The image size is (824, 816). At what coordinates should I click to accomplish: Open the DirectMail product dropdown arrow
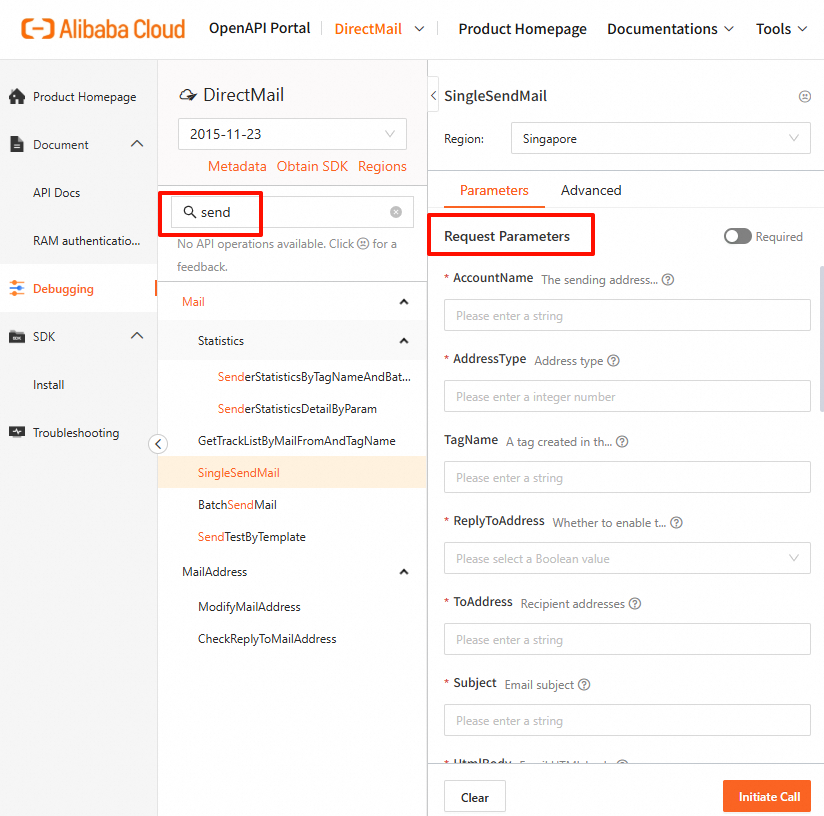click(419, 29)
